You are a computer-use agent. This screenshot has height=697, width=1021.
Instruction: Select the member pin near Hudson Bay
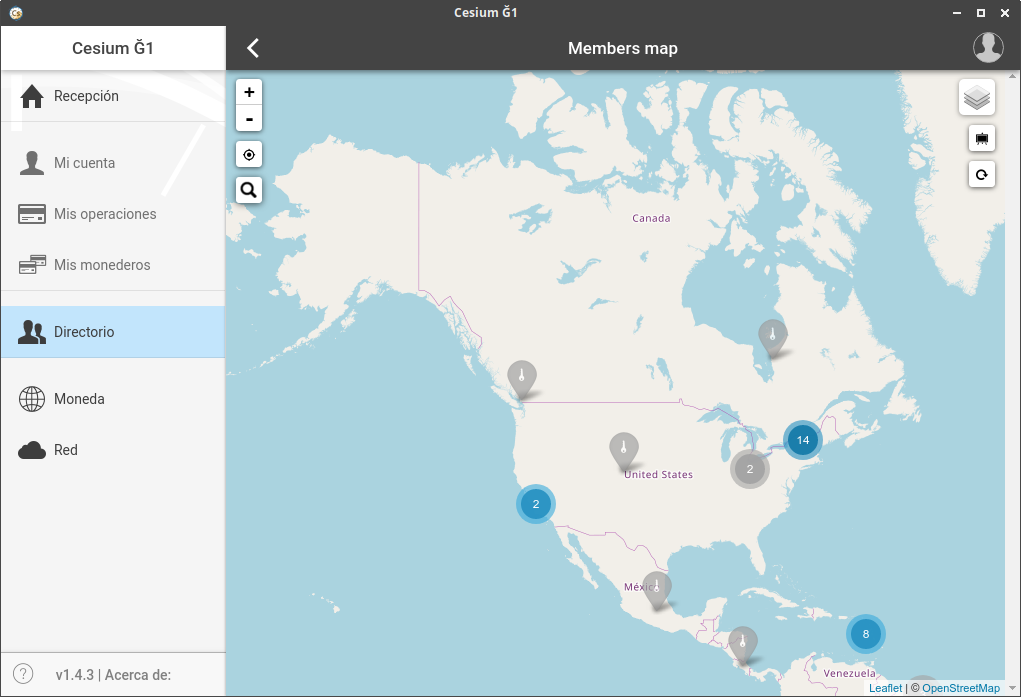[x=773, y=337]
